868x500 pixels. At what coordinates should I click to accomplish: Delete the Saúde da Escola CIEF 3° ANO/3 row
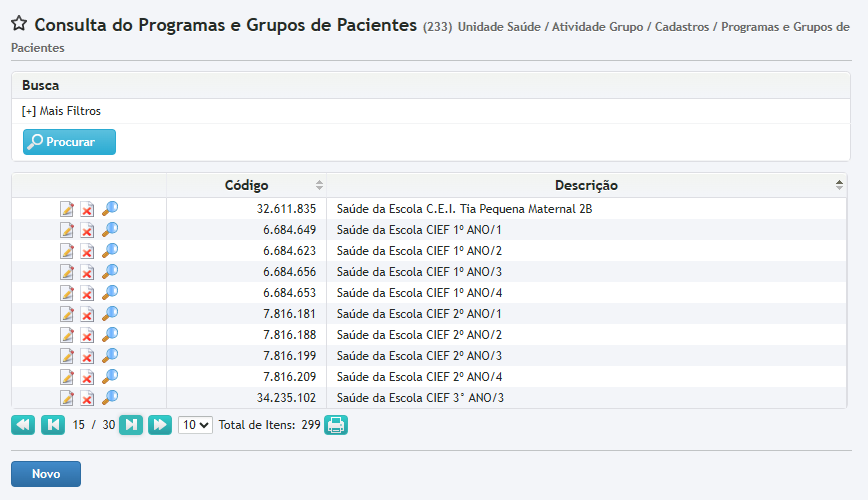(x=88, y=398)
